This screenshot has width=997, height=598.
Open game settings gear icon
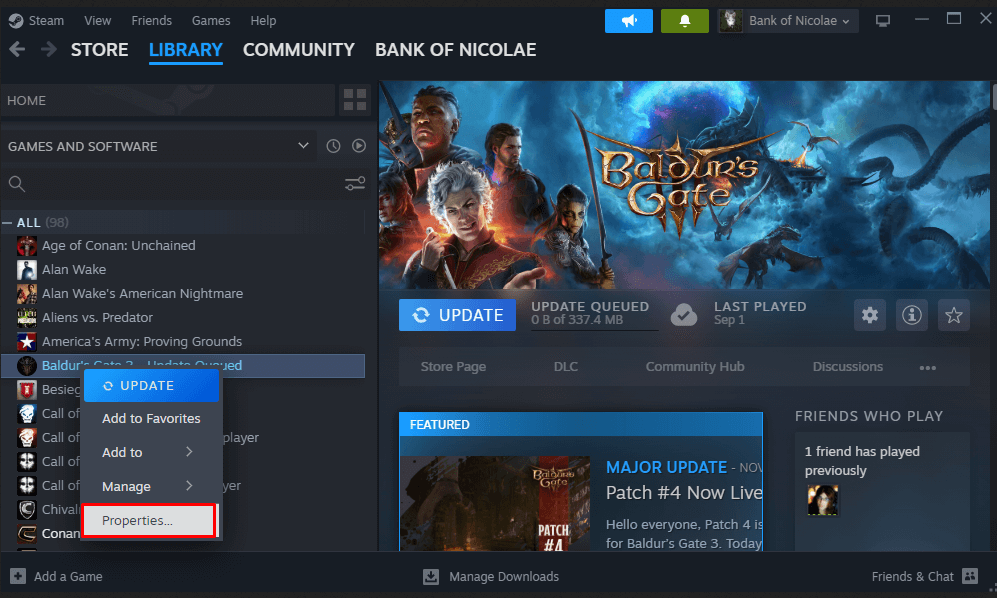click(x=870, y=315)
